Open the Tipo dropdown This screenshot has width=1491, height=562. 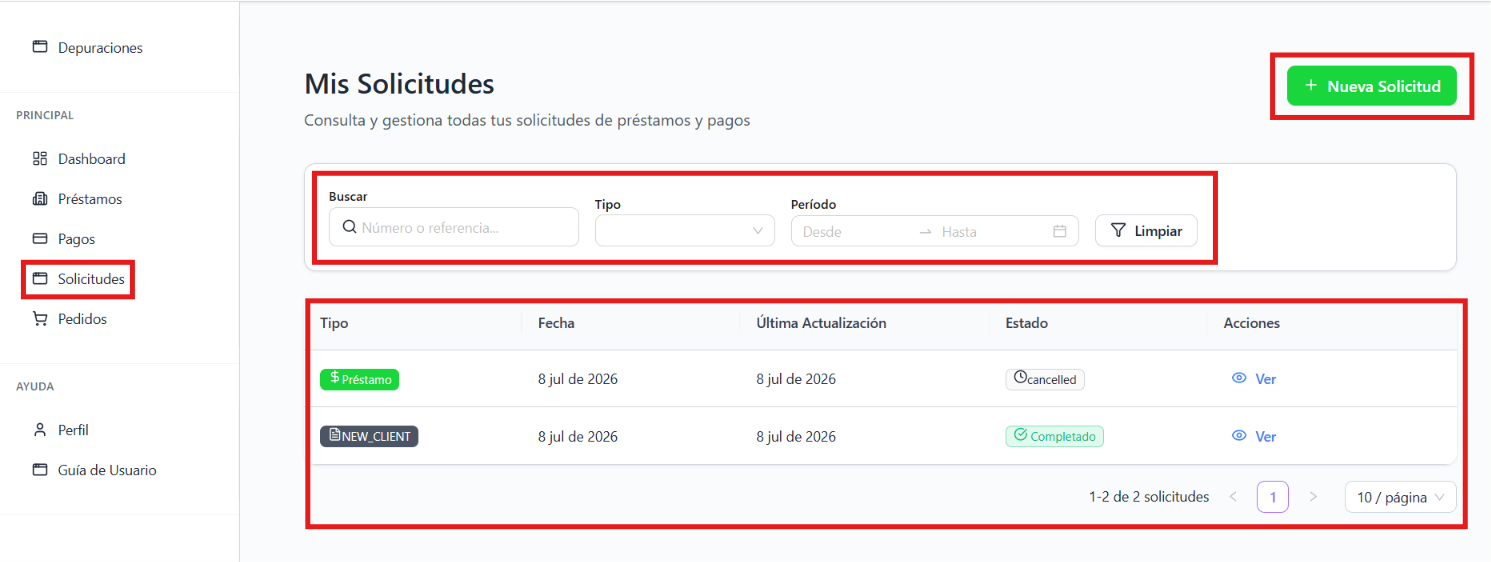685,231
